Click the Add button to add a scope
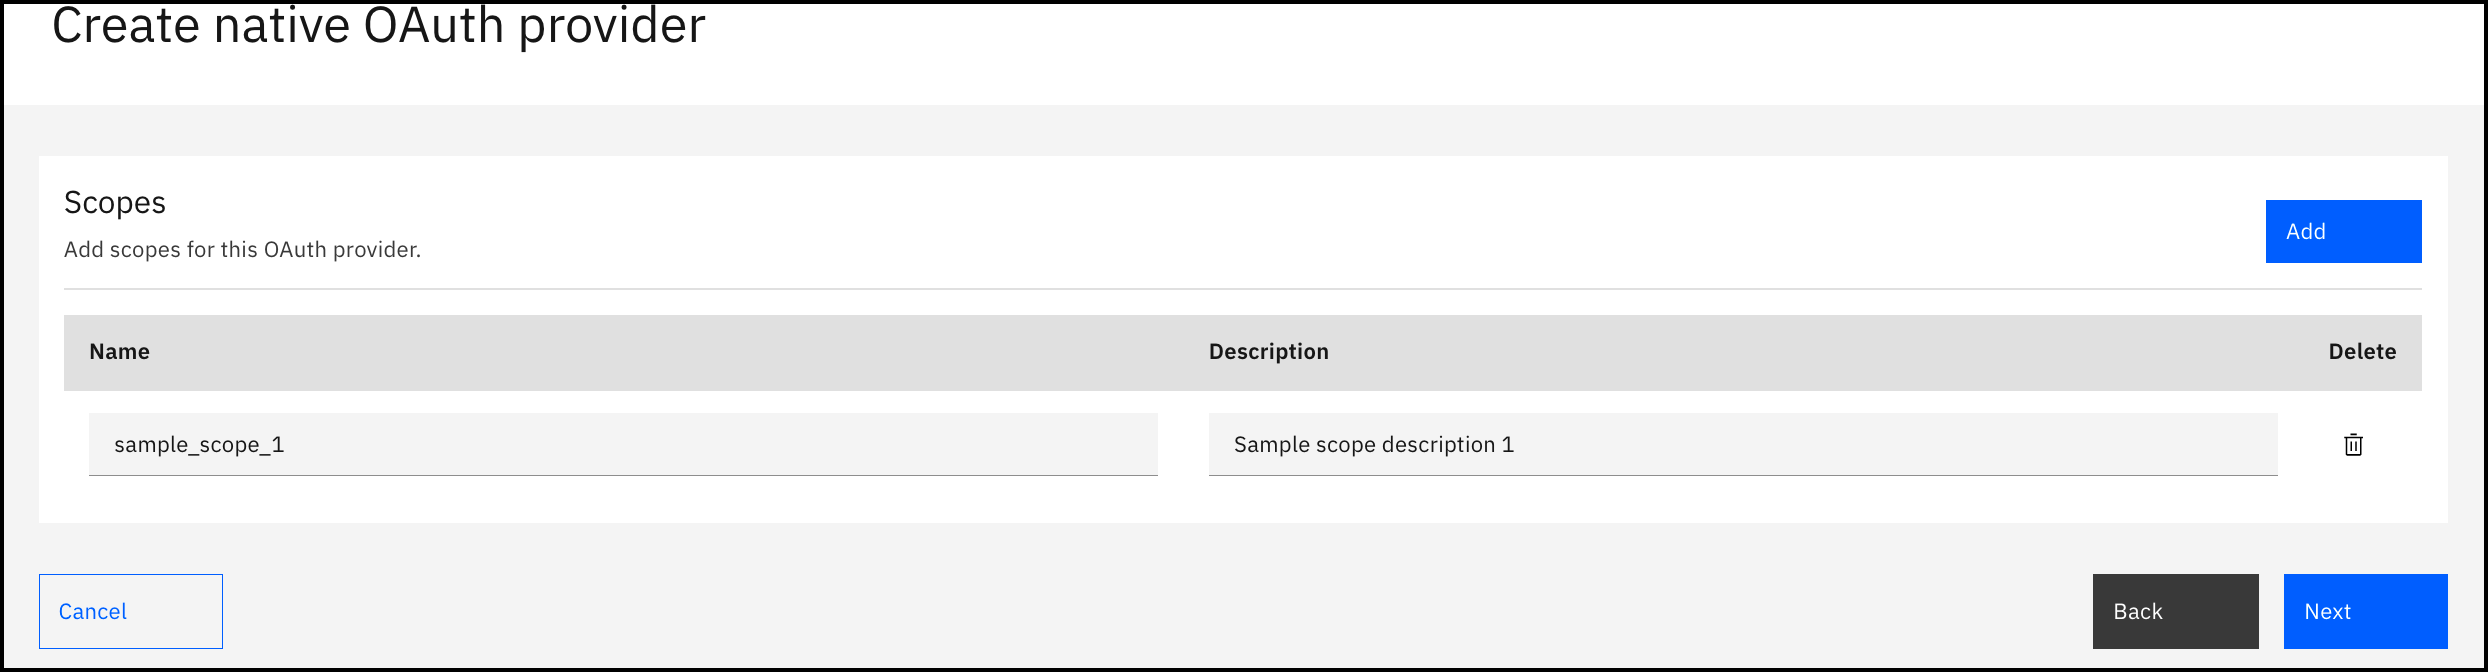2488x672 pixels. click(2342, 232)
